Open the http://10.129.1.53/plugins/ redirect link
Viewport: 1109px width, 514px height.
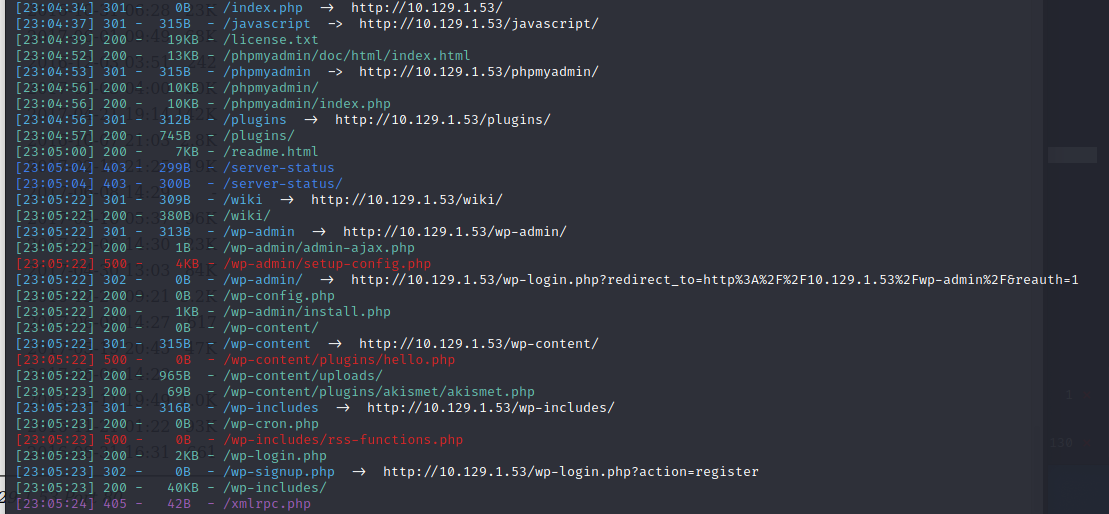(442, 119)
